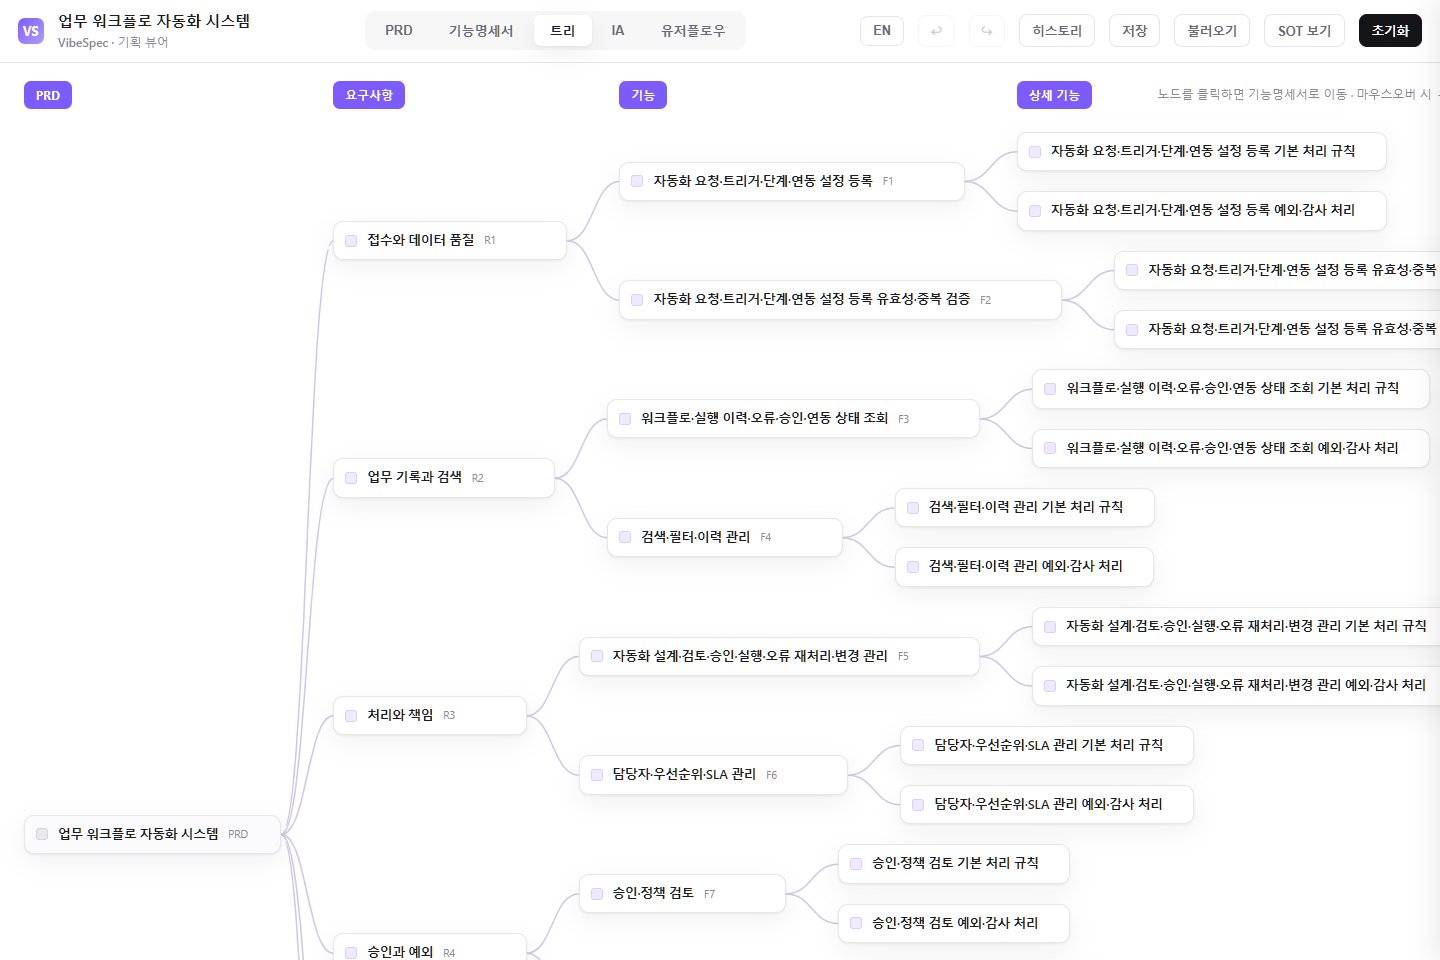This screenshot has width=1440, height=960.
Task: Open the 담당자·우선순위·SLA 관리 F6 node
Action: pos(713,775)
